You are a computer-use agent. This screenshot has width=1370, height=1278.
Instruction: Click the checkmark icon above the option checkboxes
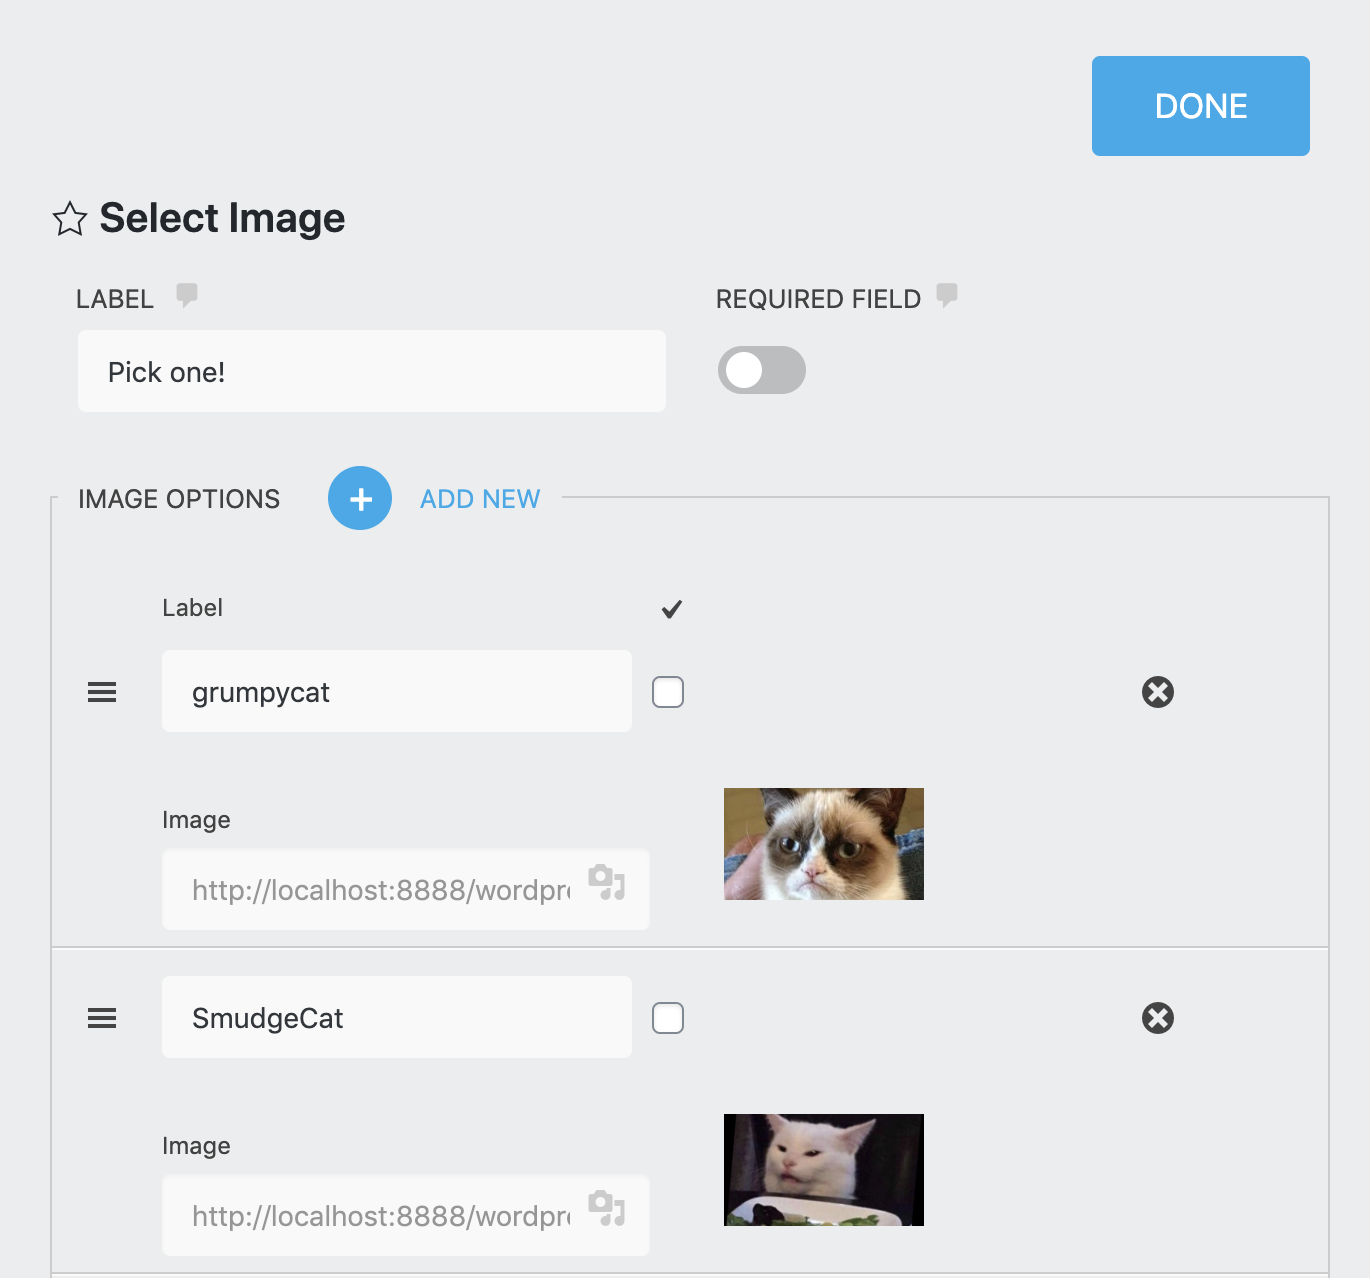[x=671, y=609]
